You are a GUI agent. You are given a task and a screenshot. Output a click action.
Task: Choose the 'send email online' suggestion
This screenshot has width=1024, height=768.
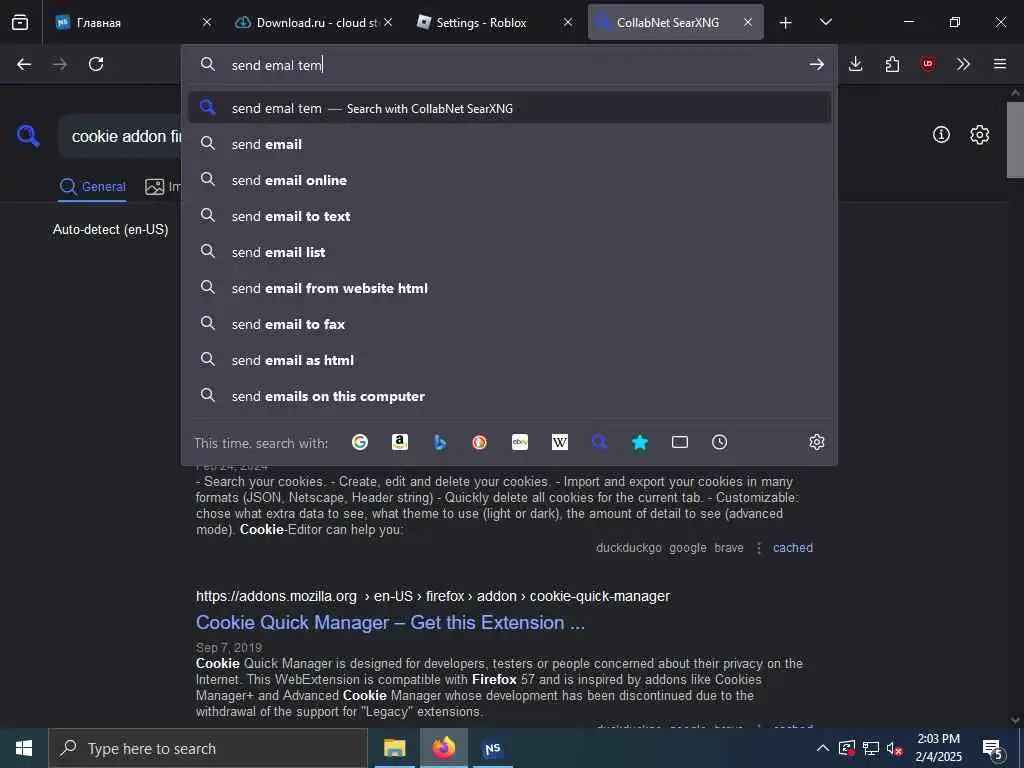[509, 180]
